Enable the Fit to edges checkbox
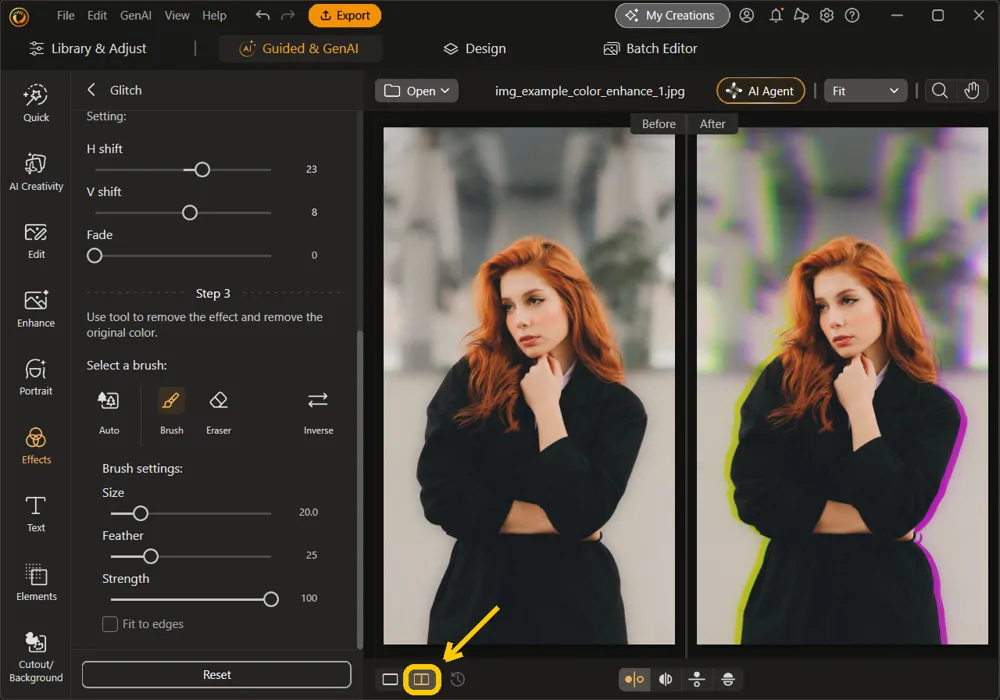The image size is (1000, 700). [110, 624]
